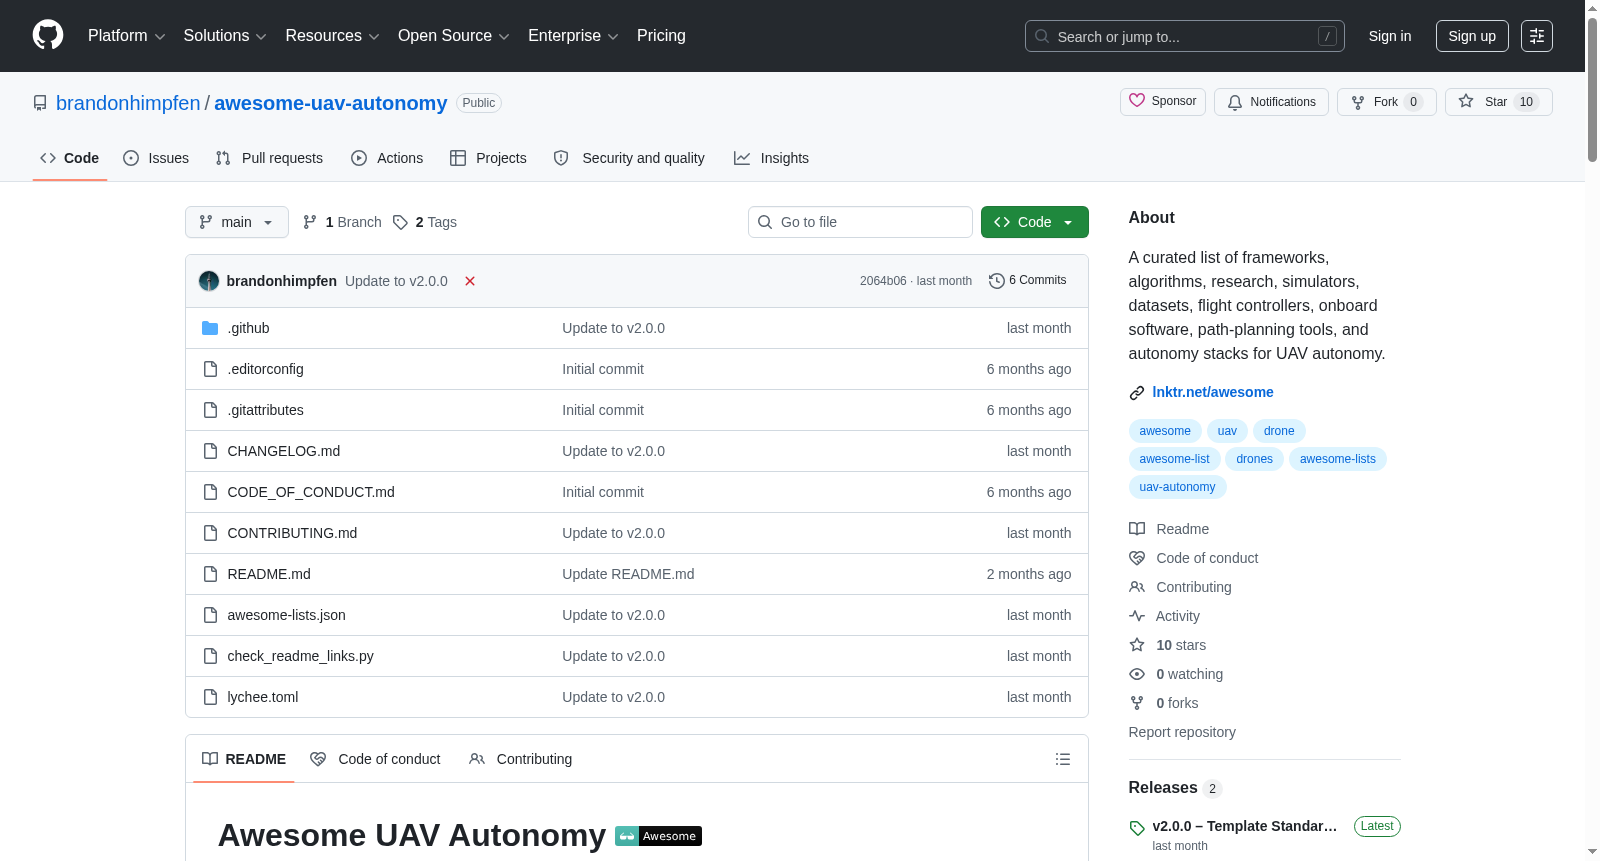Click the Awesome badge beside the title
The width and height of the screenshot is (1600, 861).
(x=658, y=836)
